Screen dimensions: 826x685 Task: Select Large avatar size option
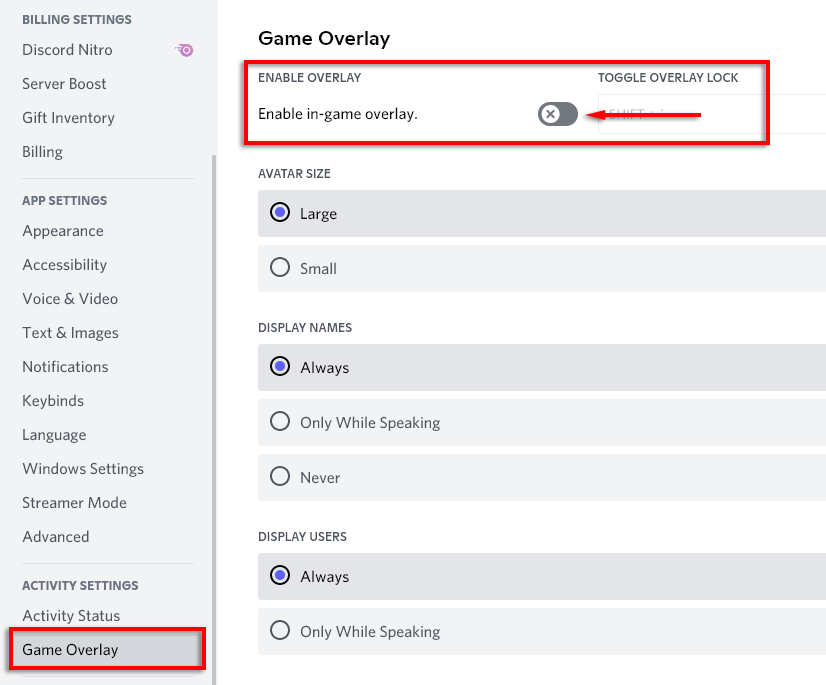(x=281, y=213)
